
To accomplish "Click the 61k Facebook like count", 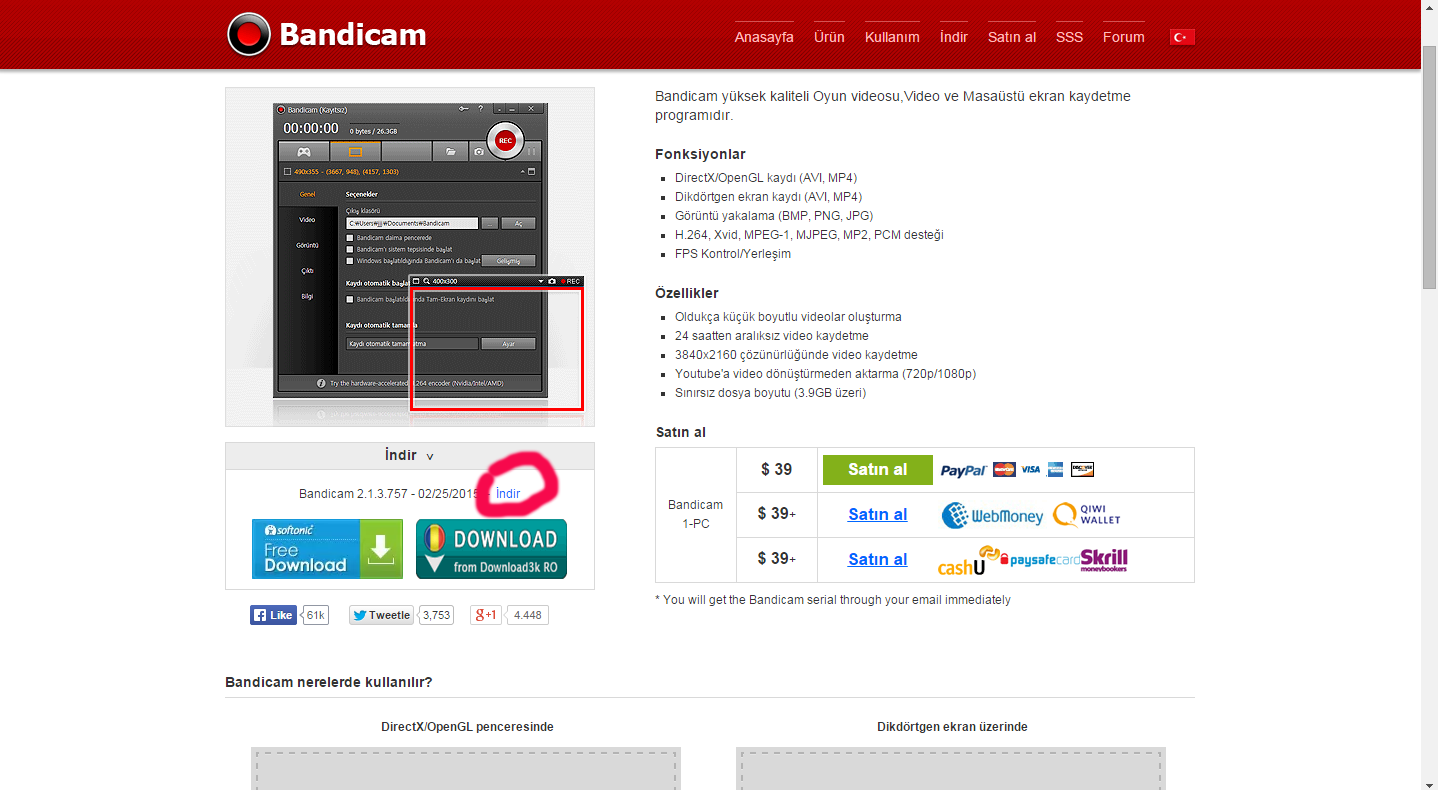I will (316, 615).
